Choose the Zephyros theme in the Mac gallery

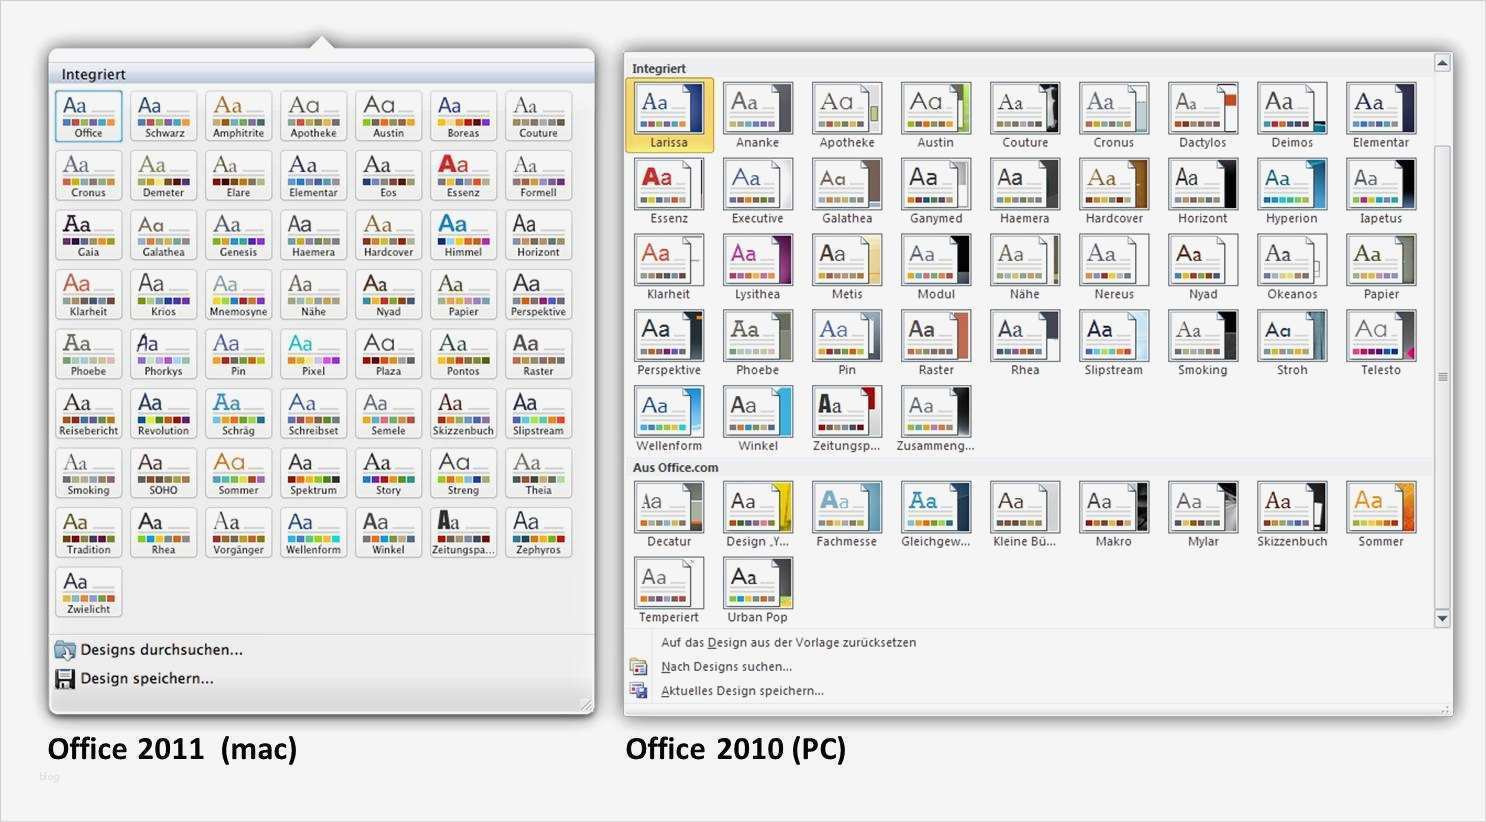(538, 533)
